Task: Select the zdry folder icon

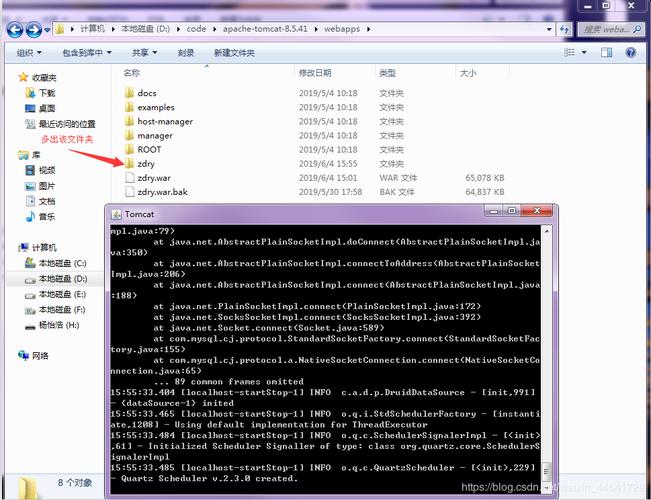Action: click(130, 163)
